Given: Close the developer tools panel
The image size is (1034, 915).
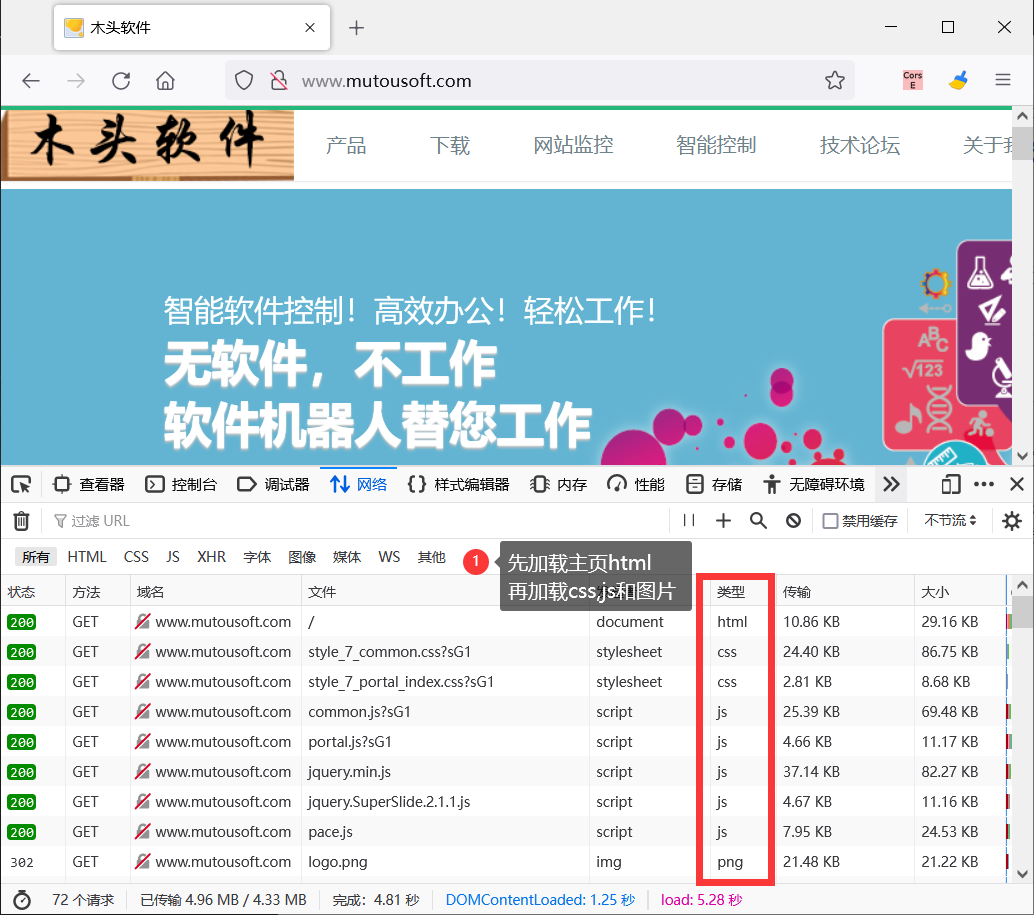Looking at the screenshot, I should pyautogui.click(x=1017, y=485).
